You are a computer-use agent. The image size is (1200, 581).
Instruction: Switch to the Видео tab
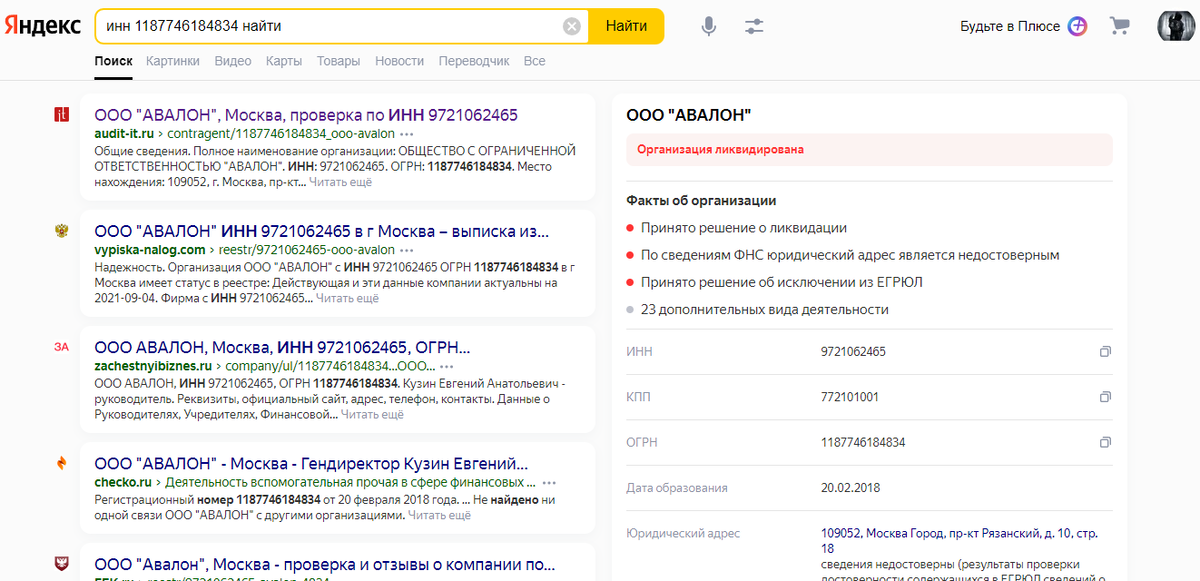coord(233,61)
